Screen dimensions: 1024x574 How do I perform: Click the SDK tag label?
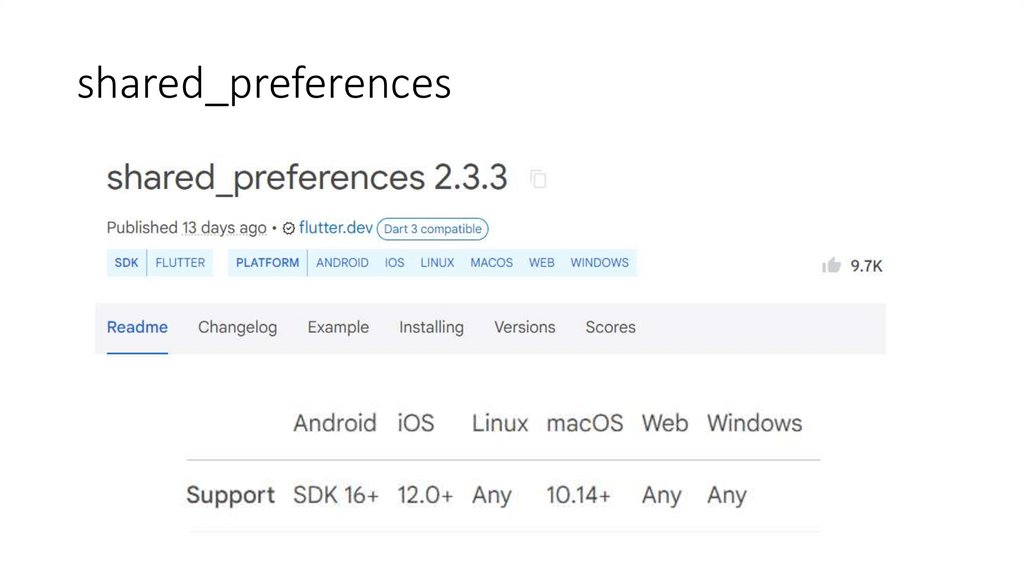point(127,263)
